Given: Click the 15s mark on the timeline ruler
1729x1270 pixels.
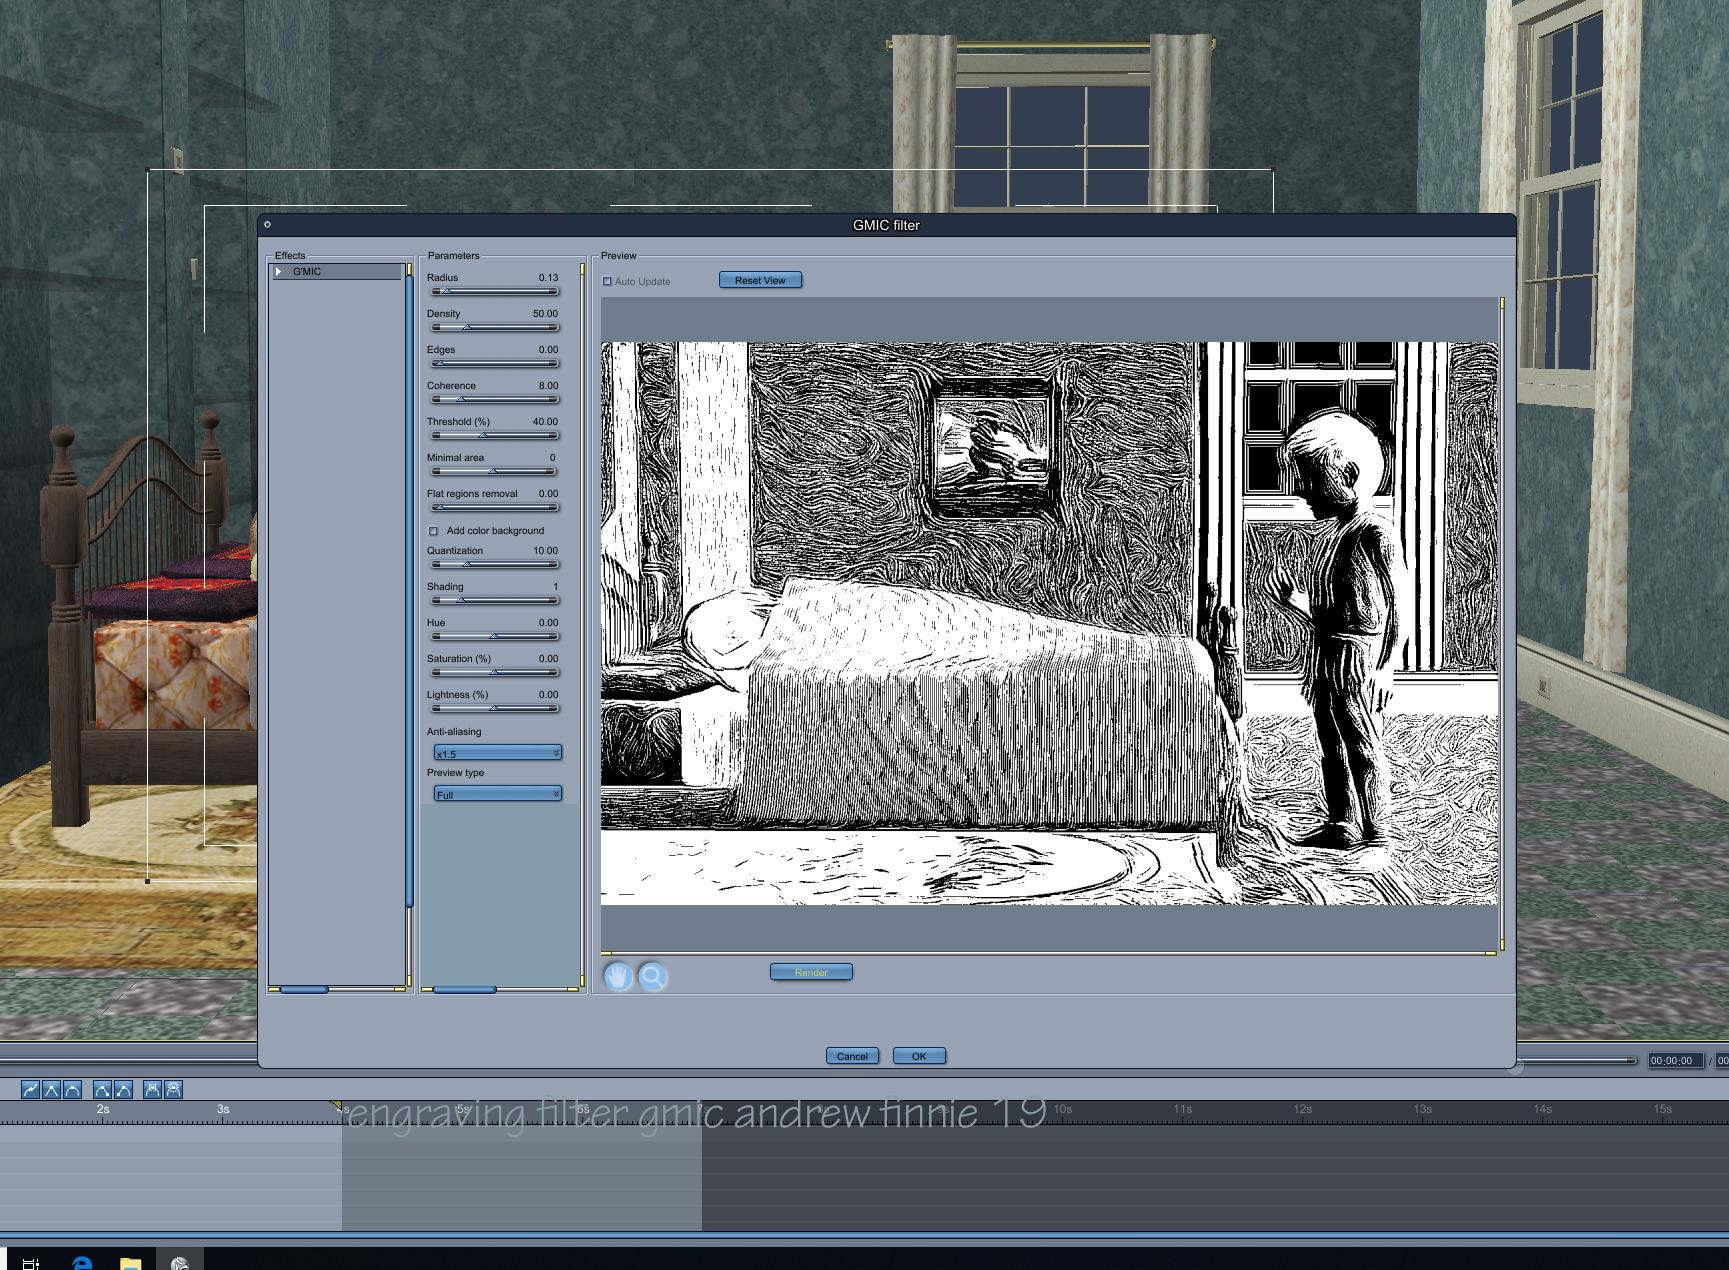Looking at the screenshot, I should coord(1662,1108).
